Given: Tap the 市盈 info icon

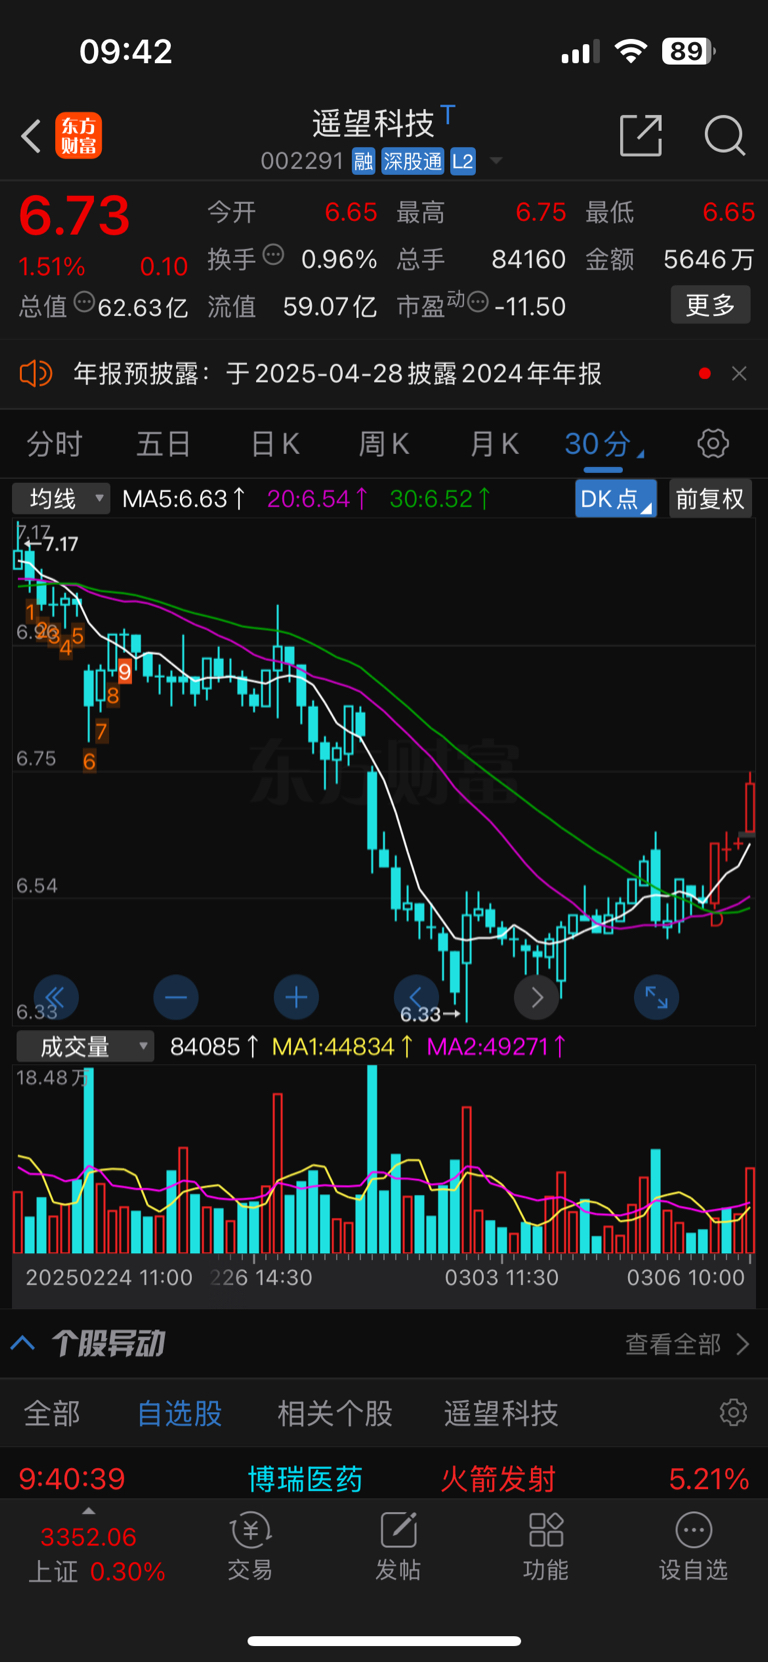Looking at the screenshot, I should 478,302.
